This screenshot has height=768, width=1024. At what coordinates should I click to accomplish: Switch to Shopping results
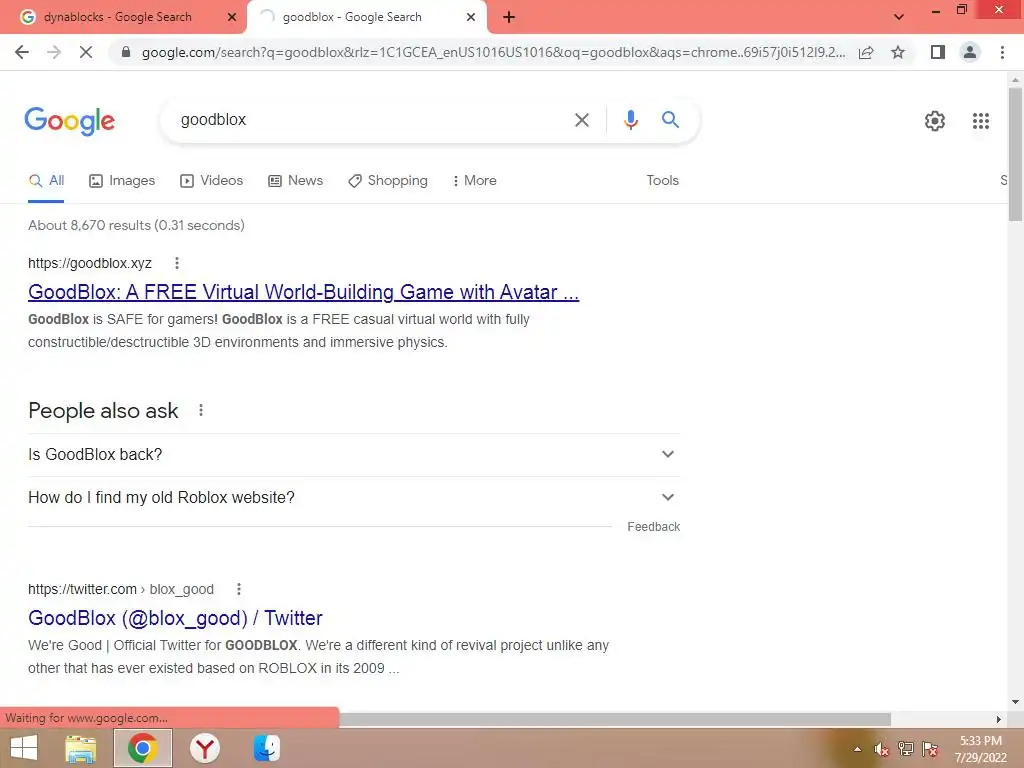click(388, 180)
